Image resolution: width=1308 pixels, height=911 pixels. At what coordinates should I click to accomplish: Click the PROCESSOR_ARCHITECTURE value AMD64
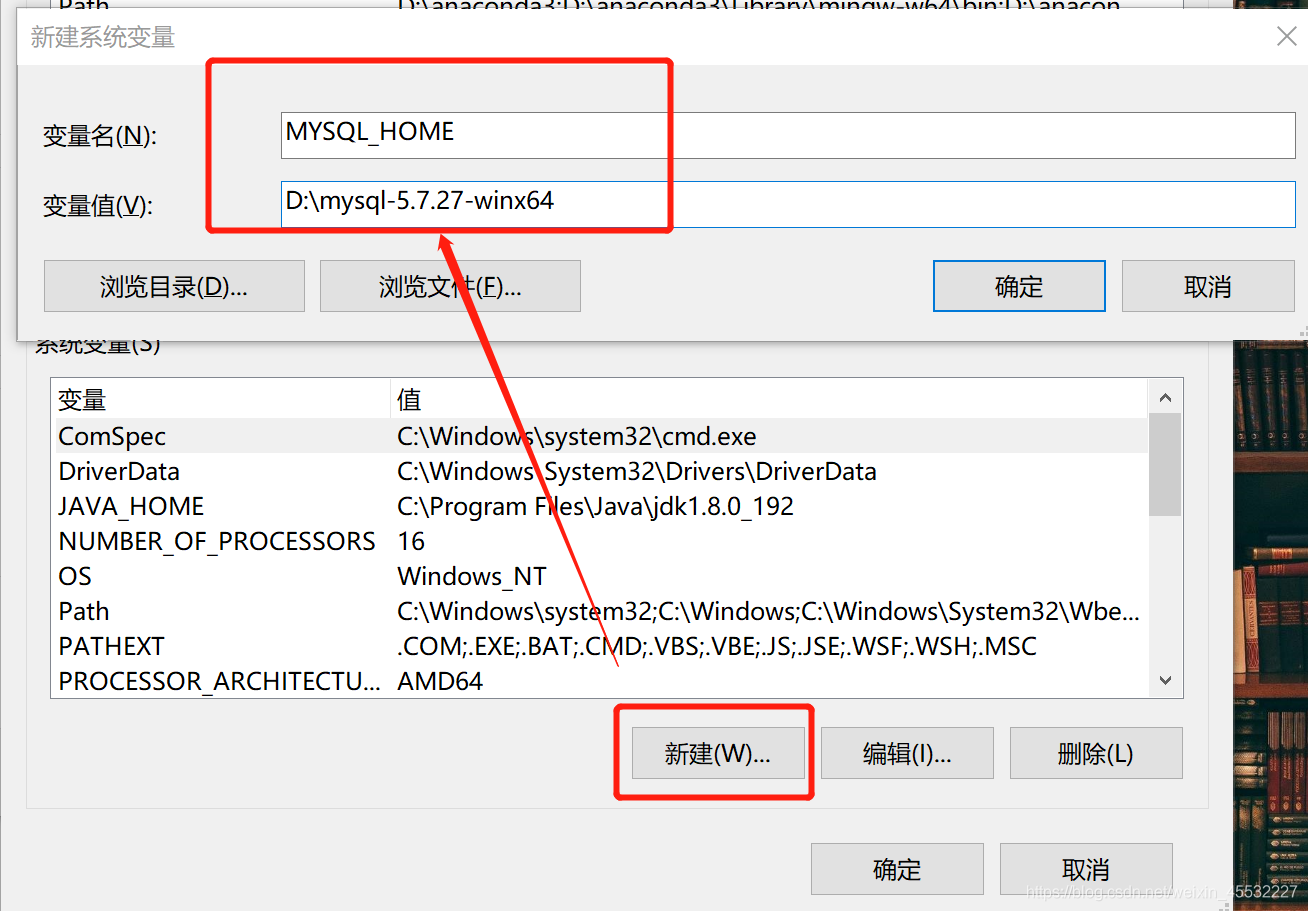440,681
